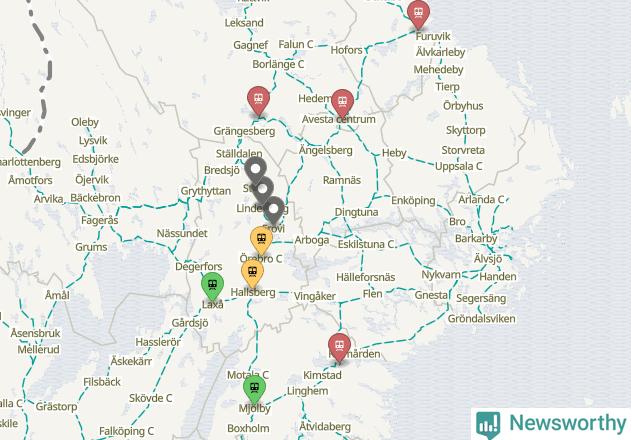Click the yellow train marker above Örebro C
This screenshot has height=440, width=631.
261,240
